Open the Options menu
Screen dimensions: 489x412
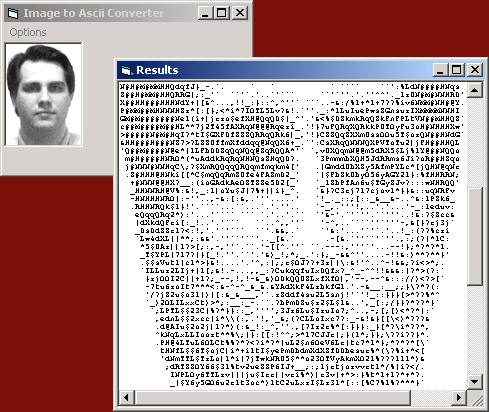tap(28, 32)
